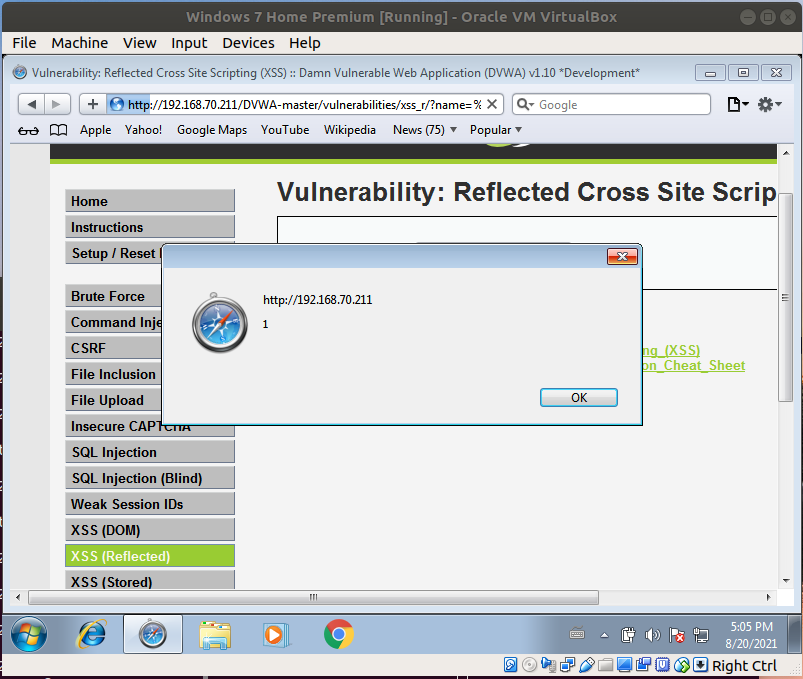Select Weak Session IDs in sidebar
The image size is (803, 679).
[x=150, y=504]
